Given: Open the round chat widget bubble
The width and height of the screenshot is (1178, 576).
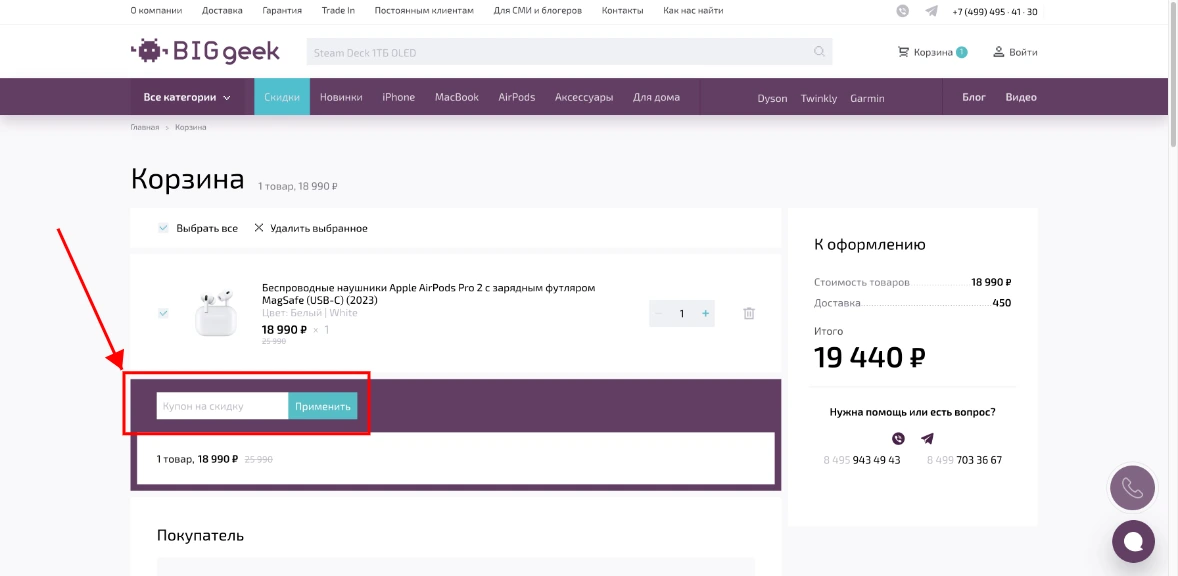Looking at the screenshot, I should click(x=1133, y=541).
